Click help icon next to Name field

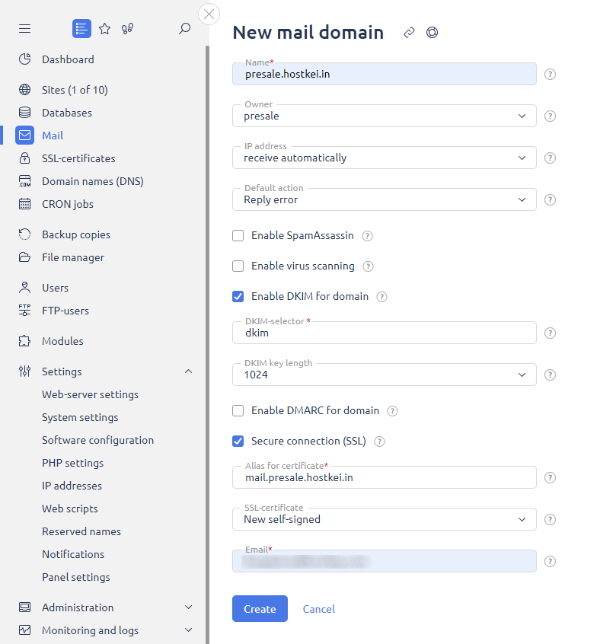click(550, 74)
